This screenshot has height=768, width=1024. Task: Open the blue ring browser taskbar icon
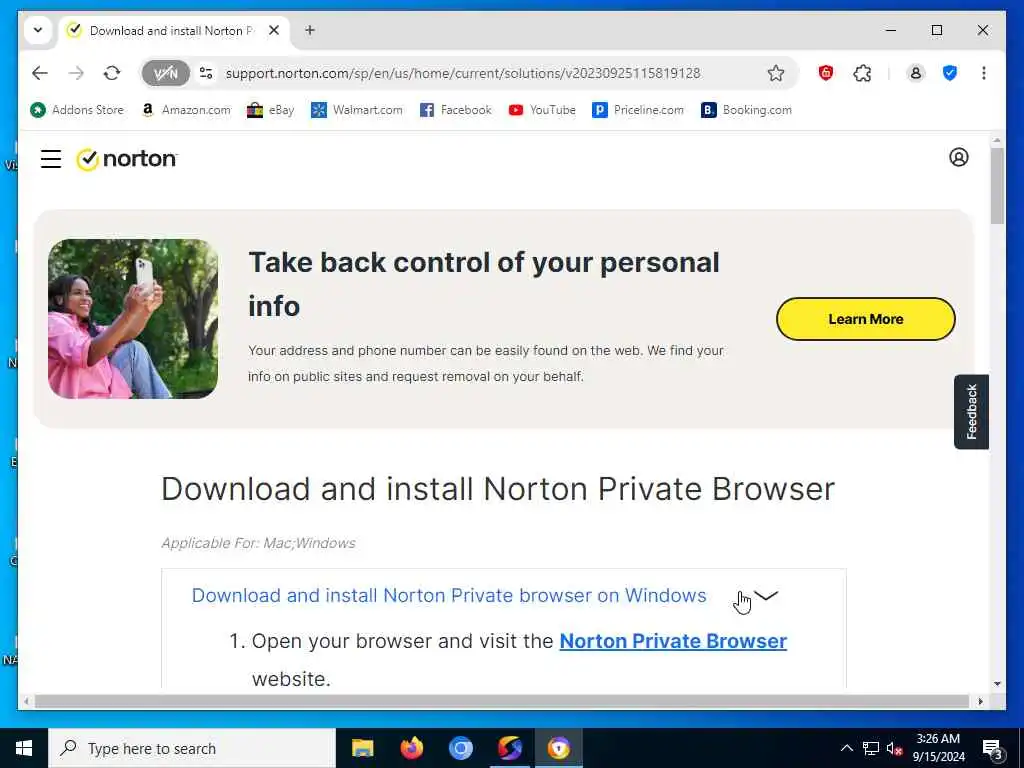(x=460, y=748)
